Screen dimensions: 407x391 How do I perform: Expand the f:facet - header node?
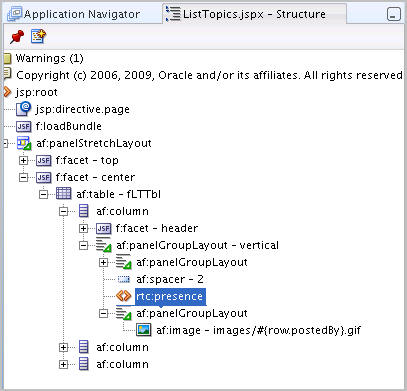coord(83,228)
